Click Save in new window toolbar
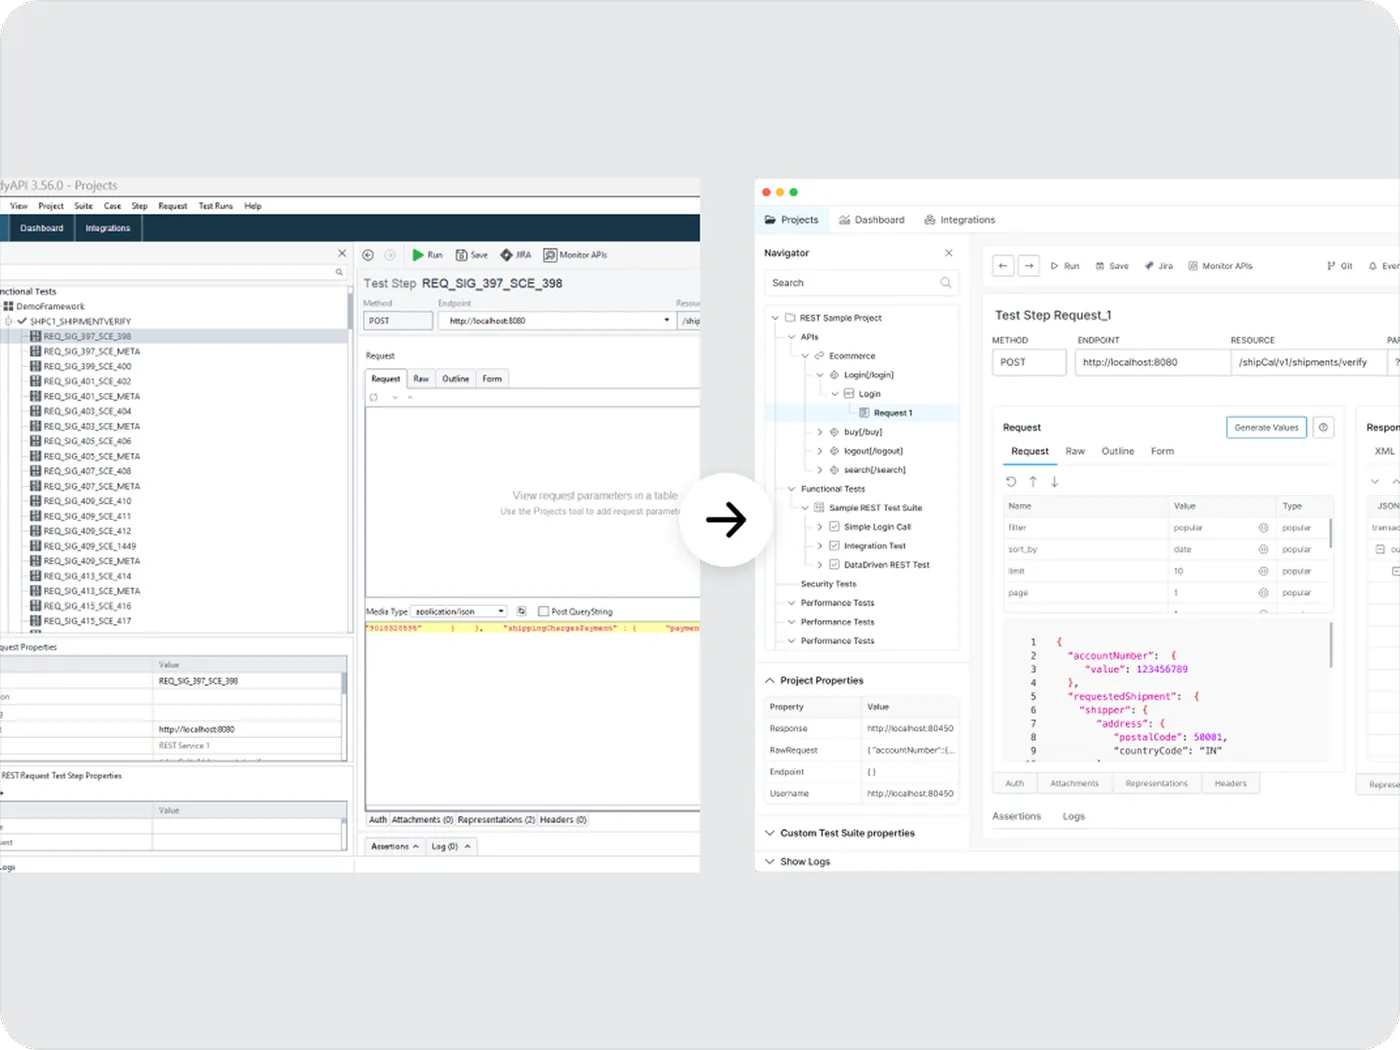 pos(1112,266)
